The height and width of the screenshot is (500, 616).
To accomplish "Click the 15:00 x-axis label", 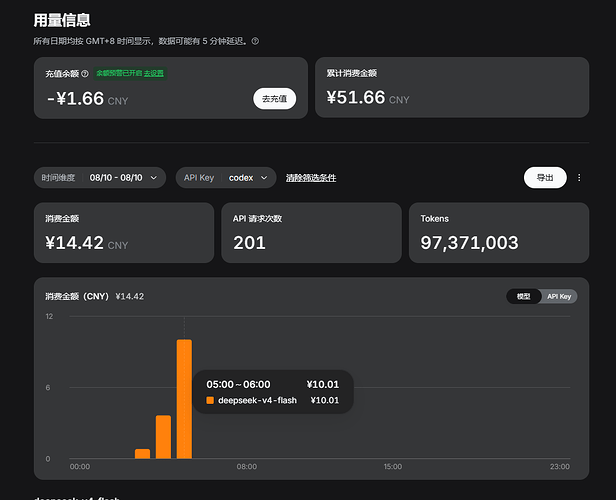I will coord(393,467).
